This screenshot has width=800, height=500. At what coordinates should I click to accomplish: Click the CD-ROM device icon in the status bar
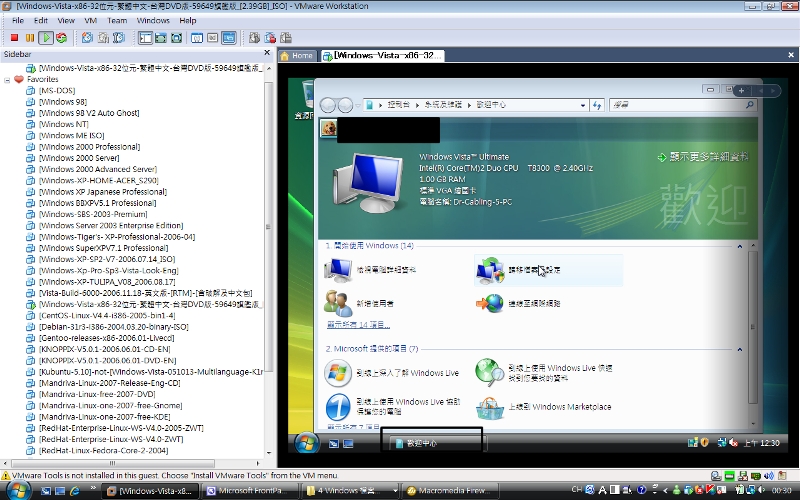coord(716,476)
